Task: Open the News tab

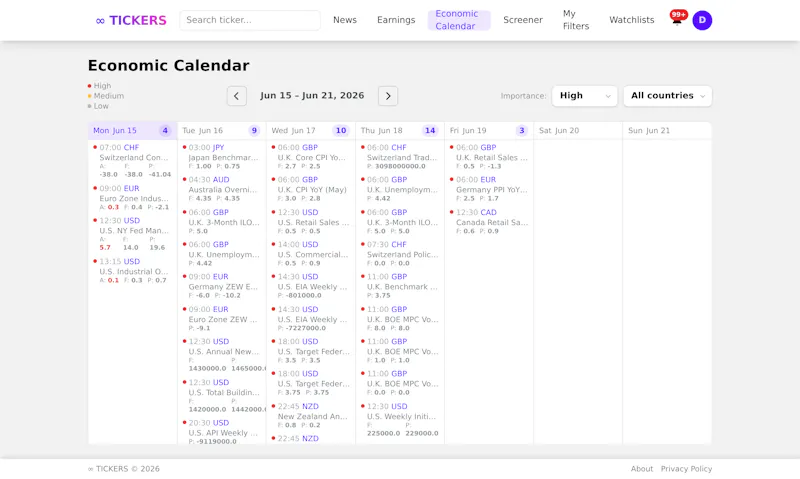Action: [x=345, y=20]
